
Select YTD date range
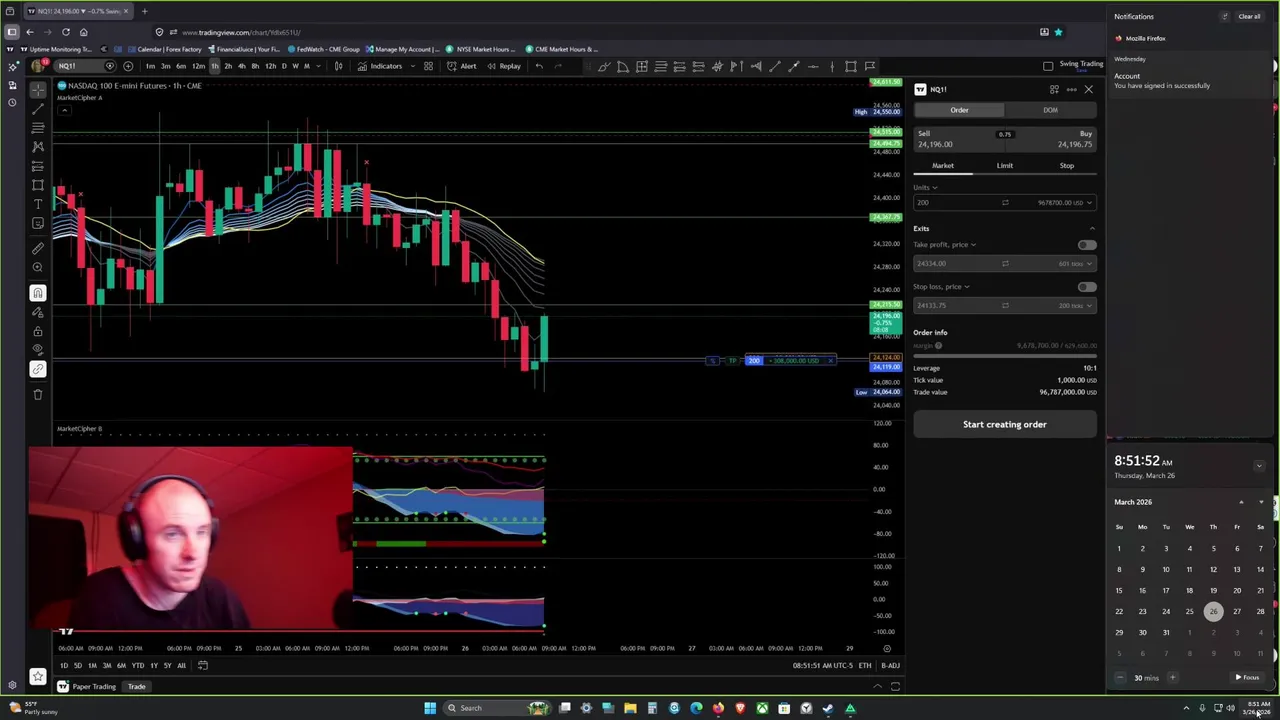(138, 666)
